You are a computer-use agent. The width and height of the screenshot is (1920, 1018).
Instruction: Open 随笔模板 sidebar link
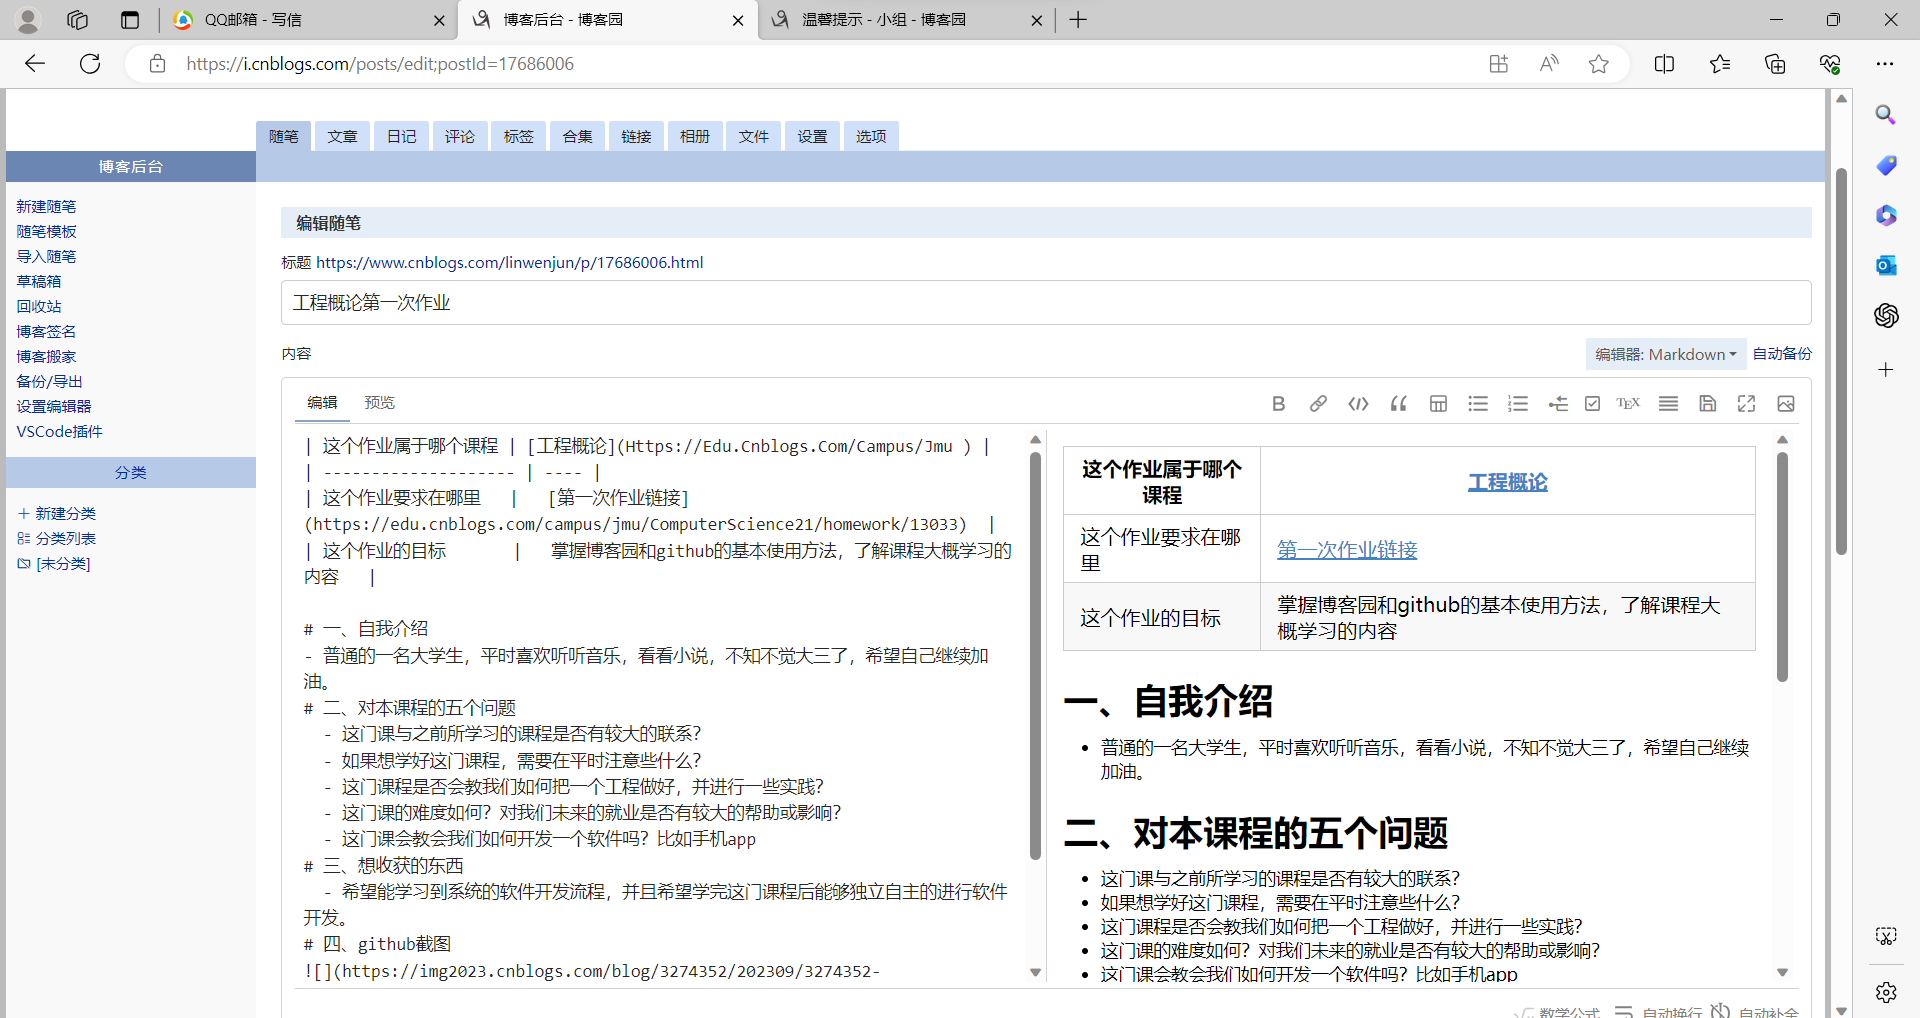[x=46, y=231]
